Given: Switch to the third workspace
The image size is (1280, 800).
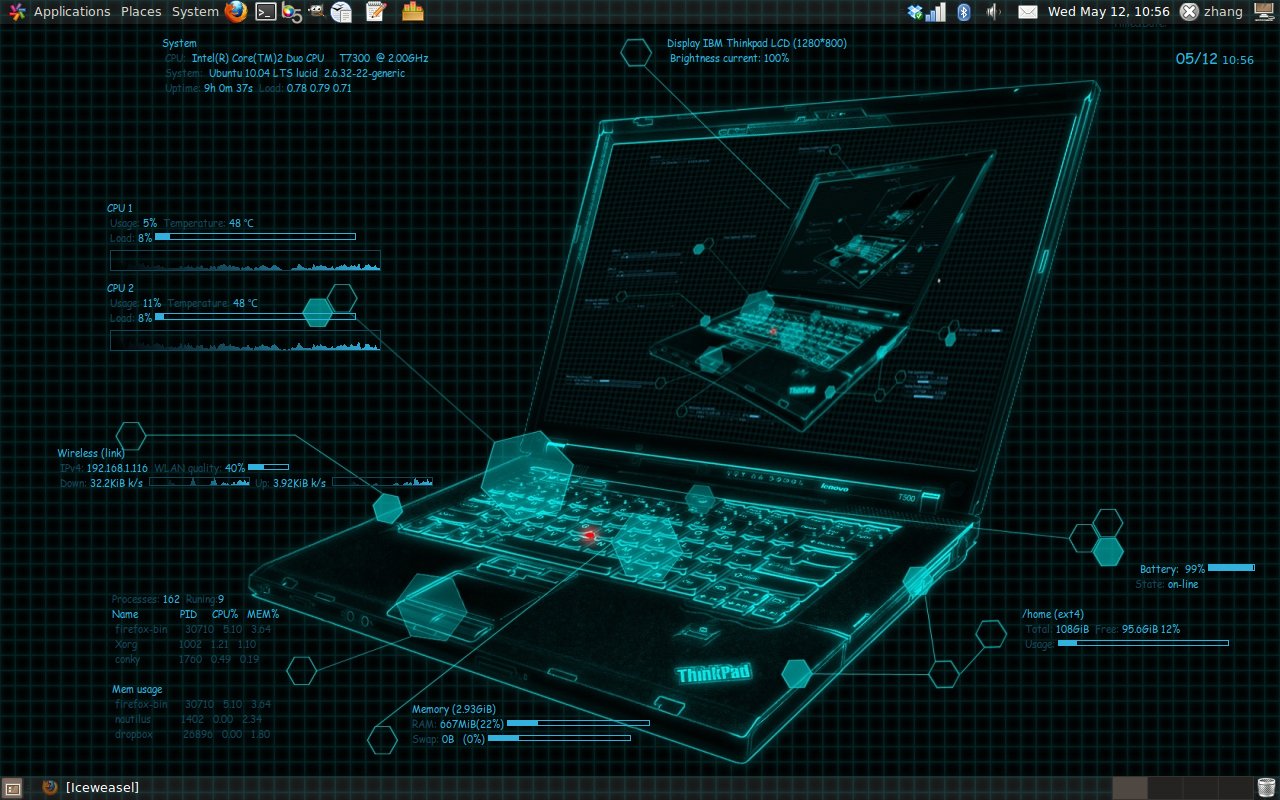Looking at the screenshot, I should point(1199,788).
